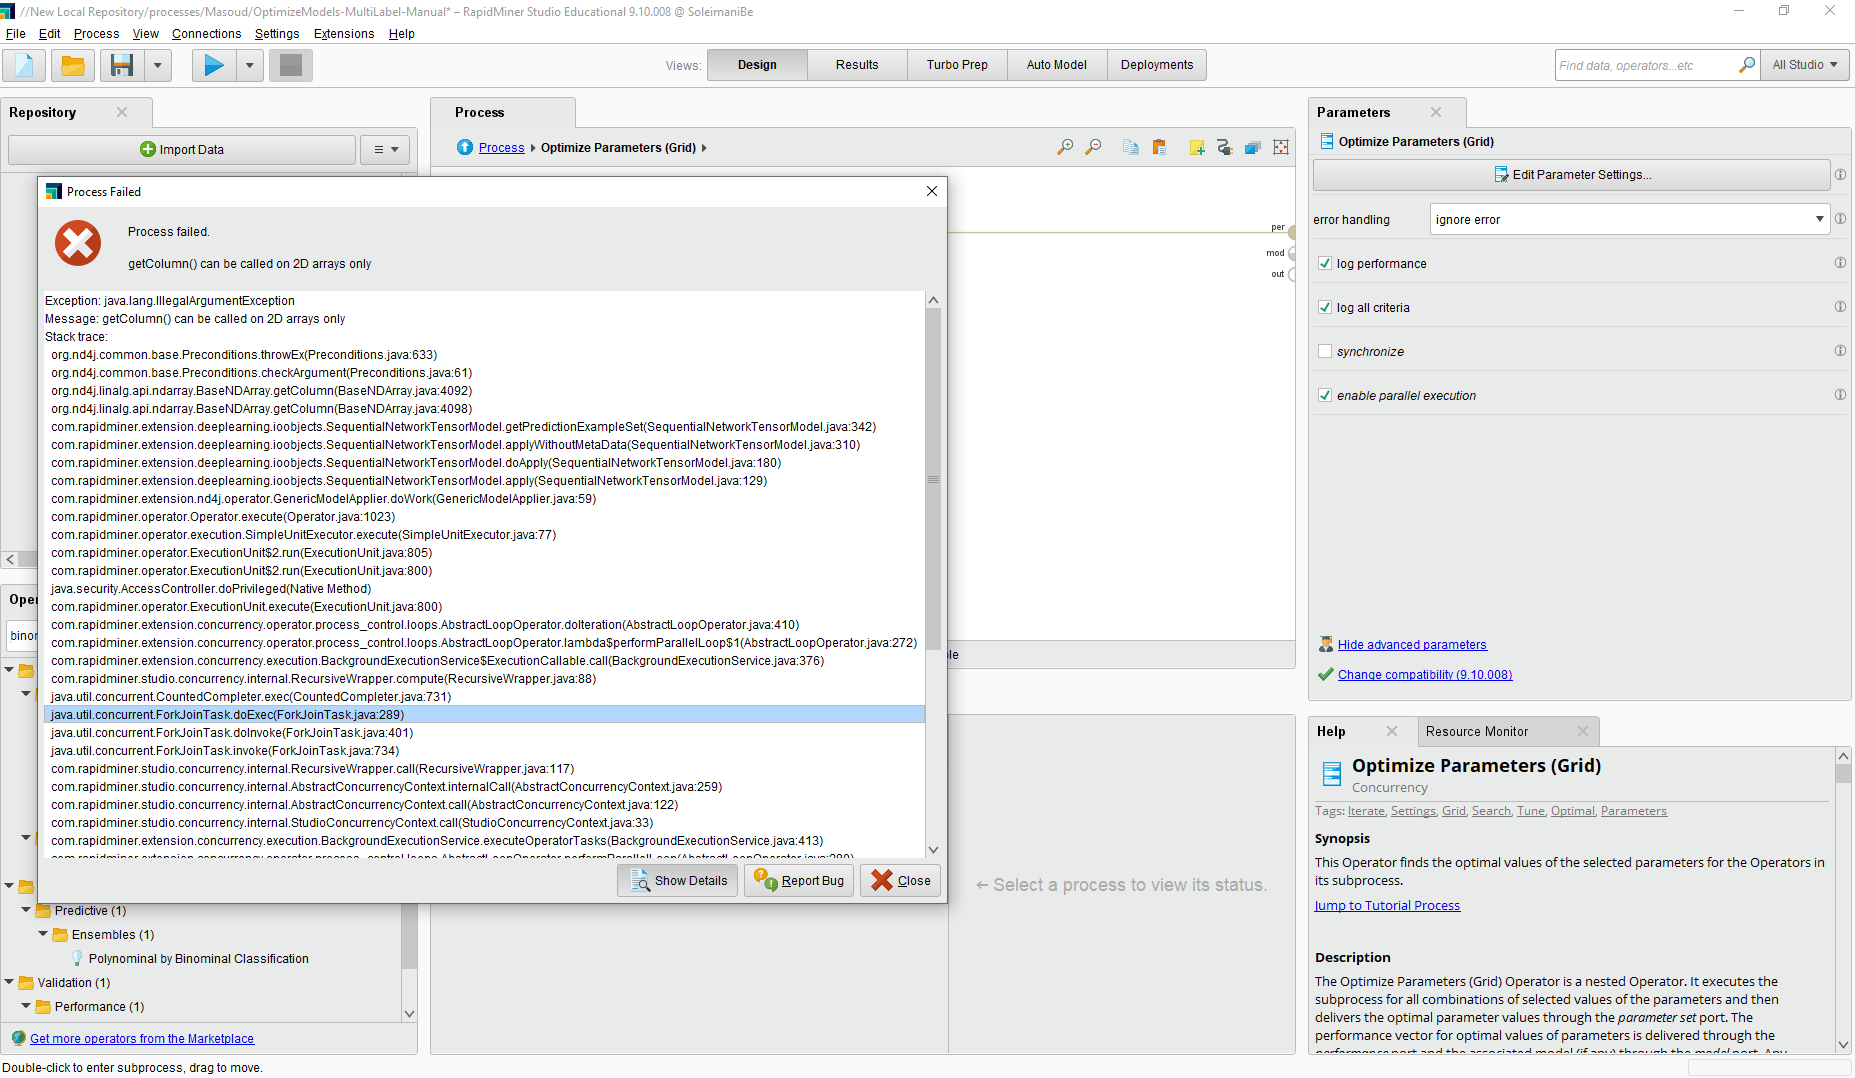This screenshot has height=1078, width=1855.
Task: Click the New Process toolbar icon
Action: click(x=24, y=66)
